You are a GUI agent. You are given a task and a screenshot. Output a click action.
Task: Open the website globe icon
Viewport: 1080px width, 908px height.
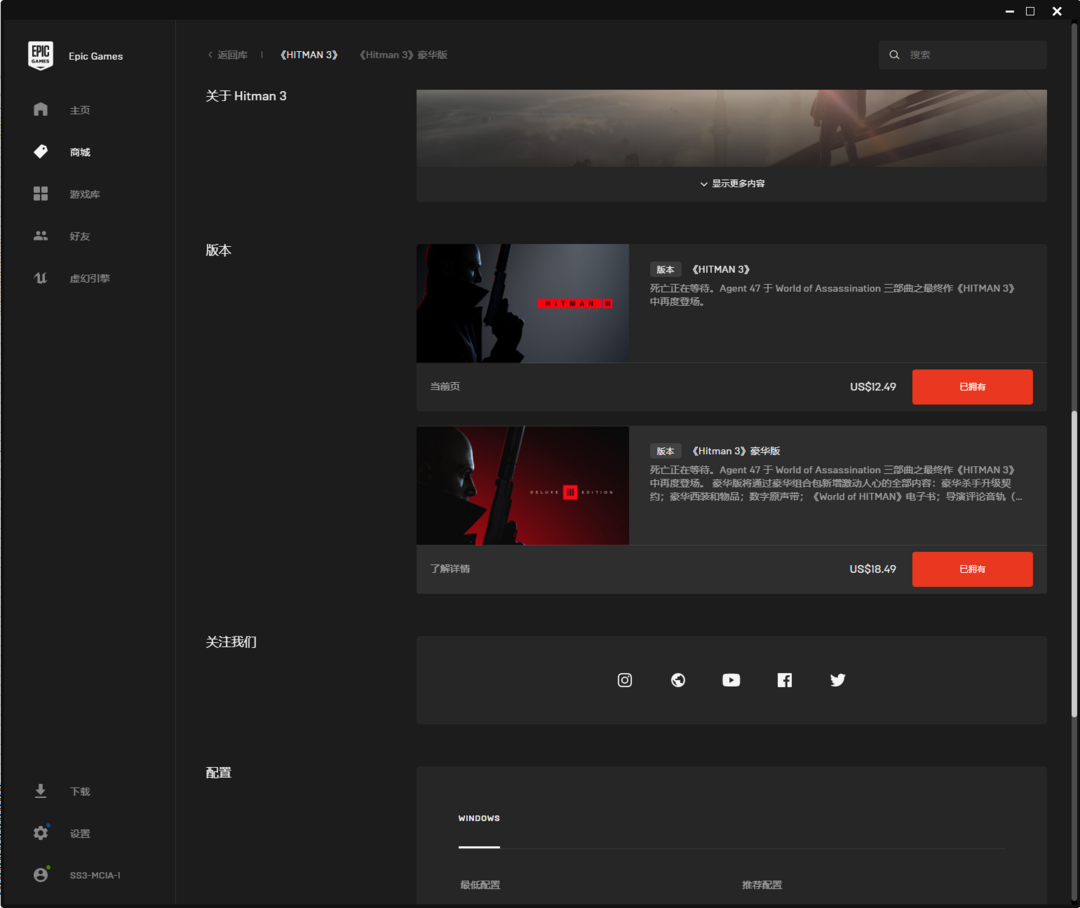678,680
